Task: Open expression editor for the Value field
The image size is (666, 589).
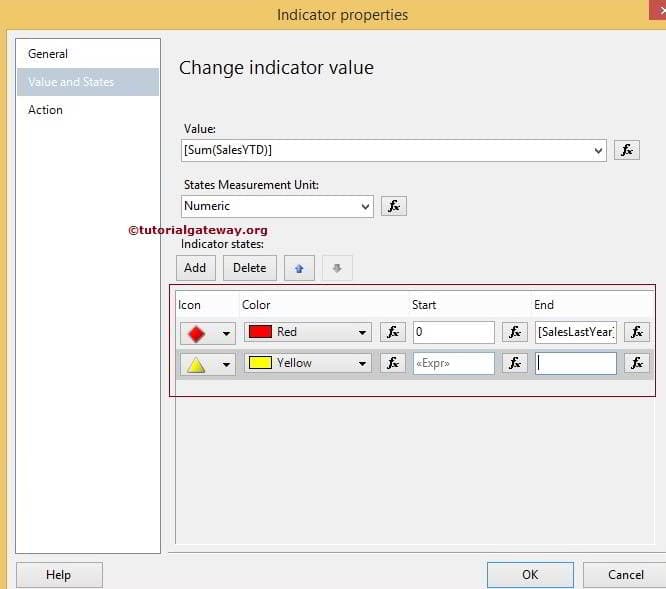Action: (x=626, y=150)
